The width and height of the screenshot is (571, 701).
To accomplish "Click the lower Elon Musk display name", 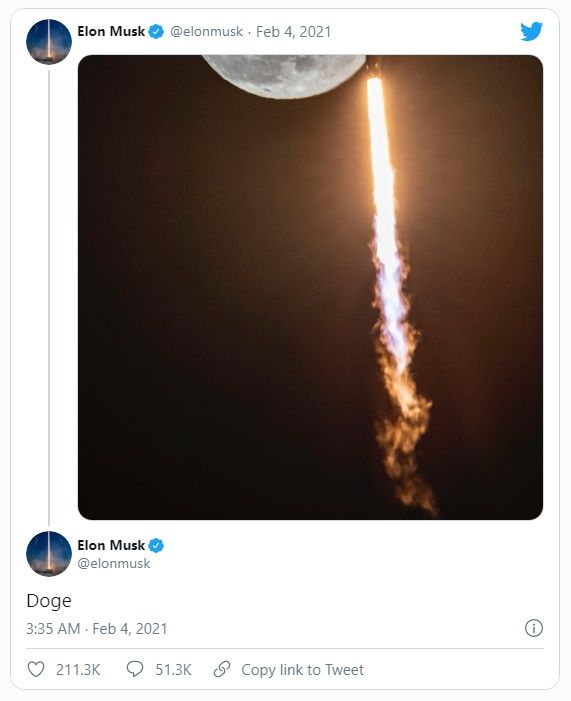I will tap(111, 545).
